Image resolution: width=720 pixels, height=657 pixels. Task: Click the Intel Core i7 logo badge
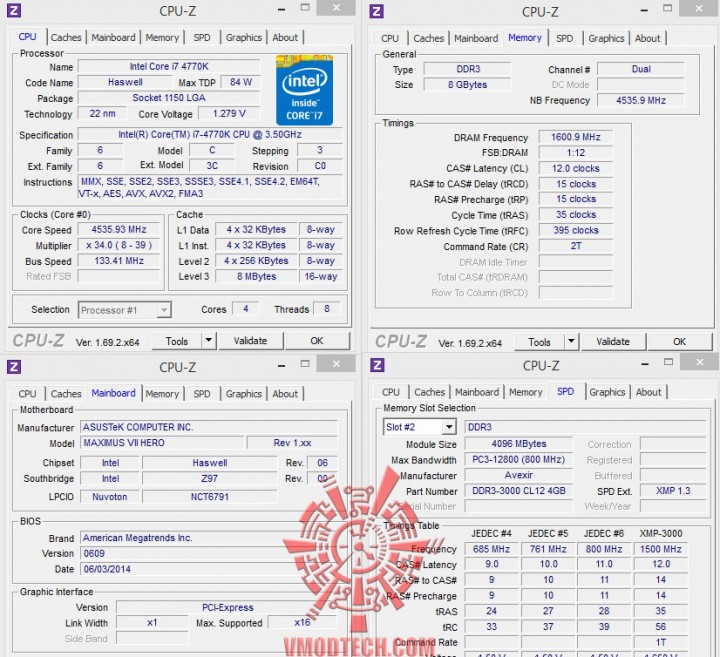coord(304,90)
